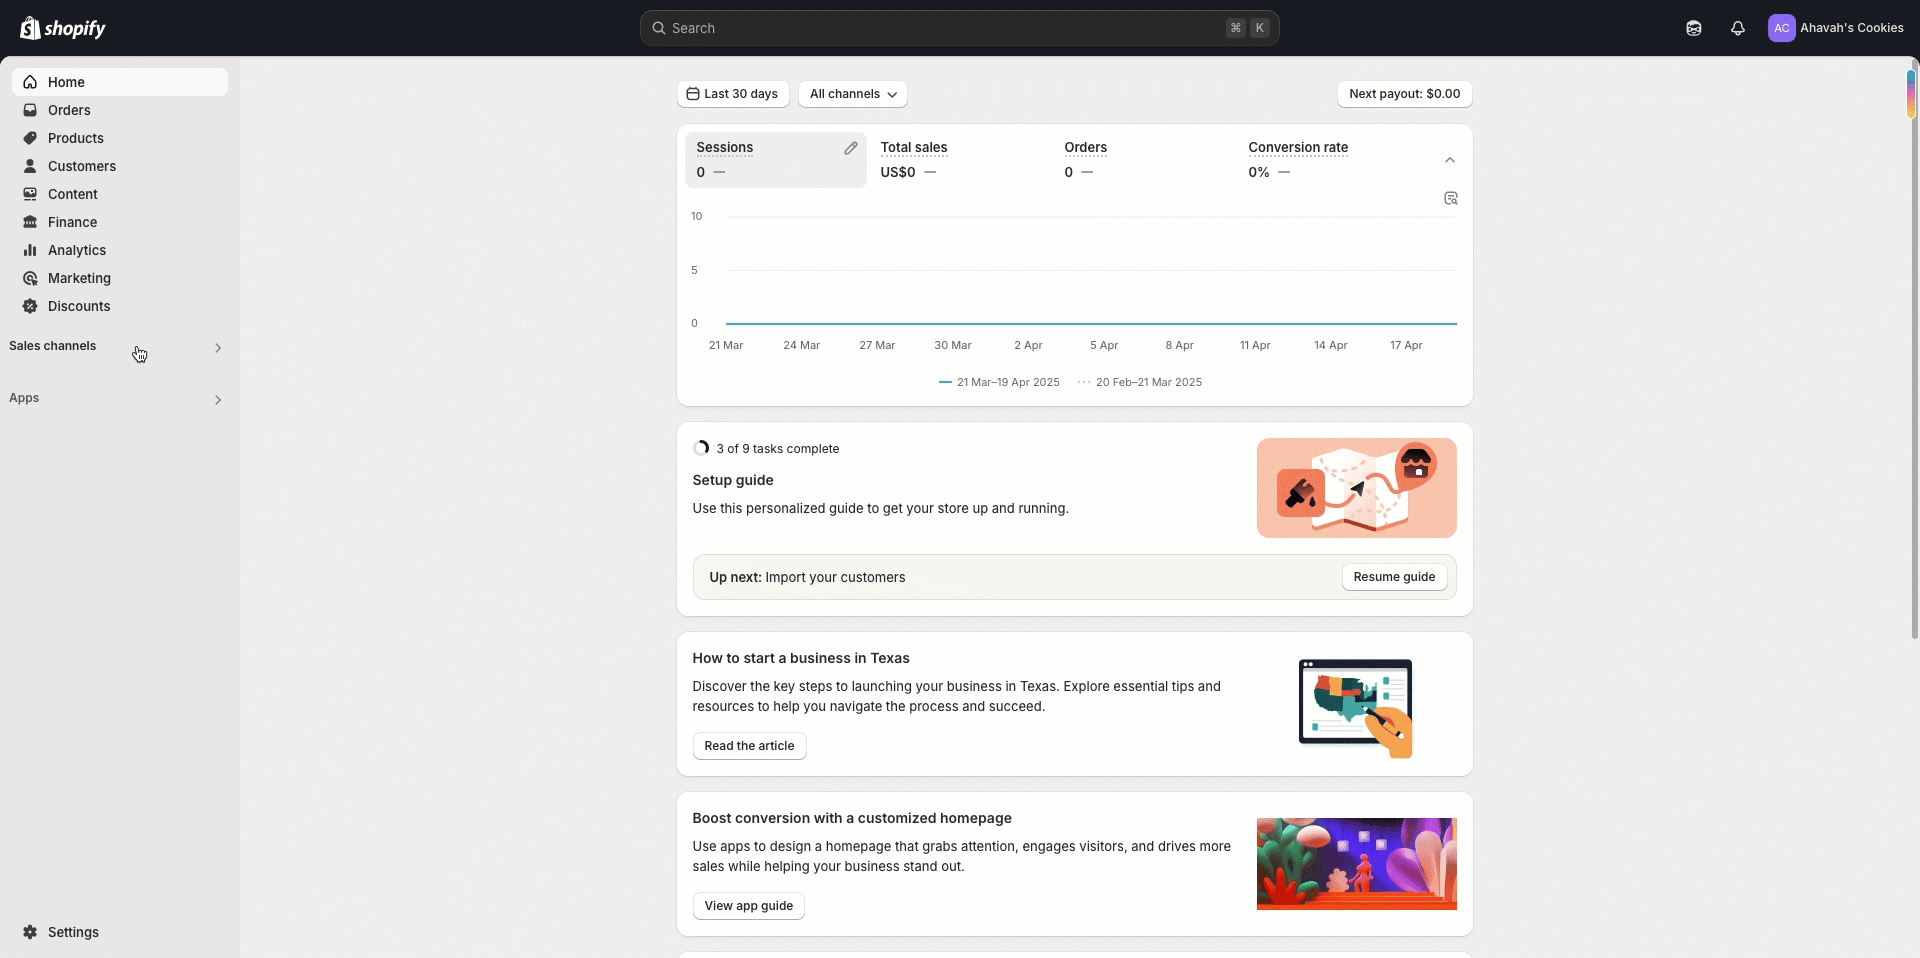Viewport: 1920px width, 958px height.
Task: Open the Last 30 days date picker
Action: click(x=733, y=94)
